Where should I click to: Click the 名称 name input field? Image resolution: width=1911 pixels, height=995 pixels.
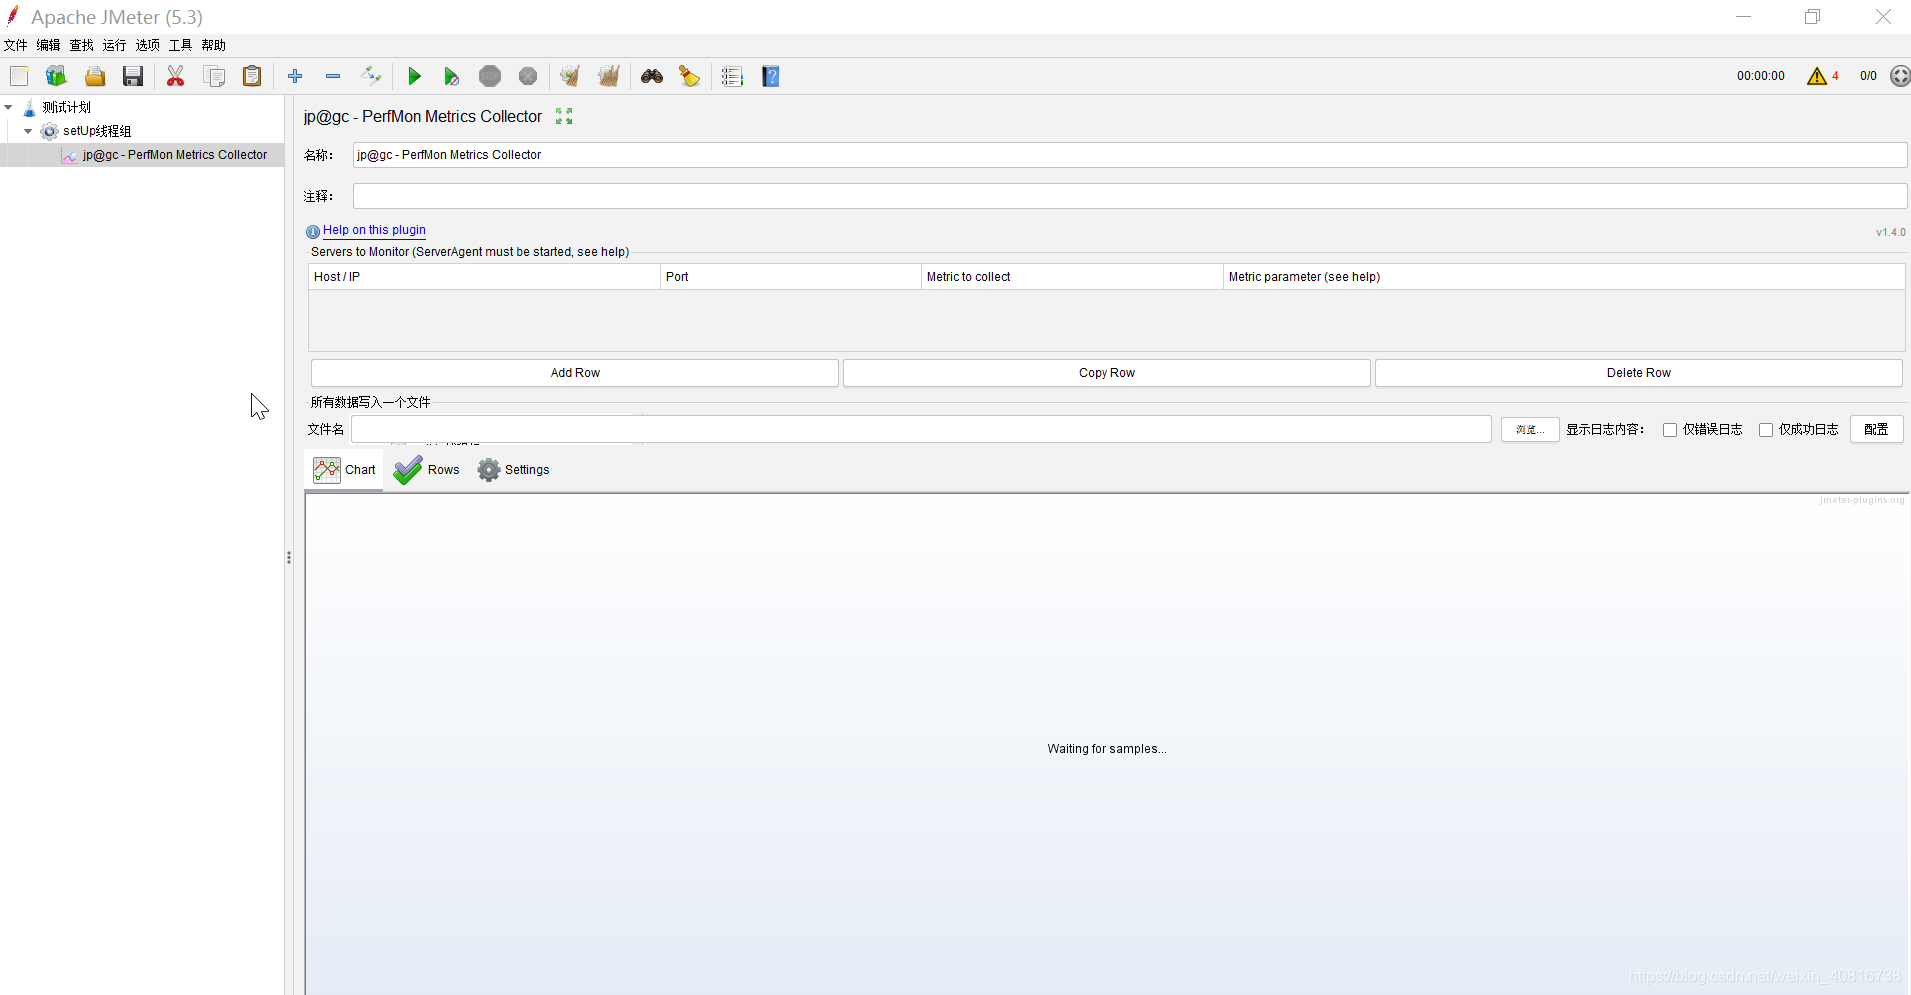coord(1130,155)
